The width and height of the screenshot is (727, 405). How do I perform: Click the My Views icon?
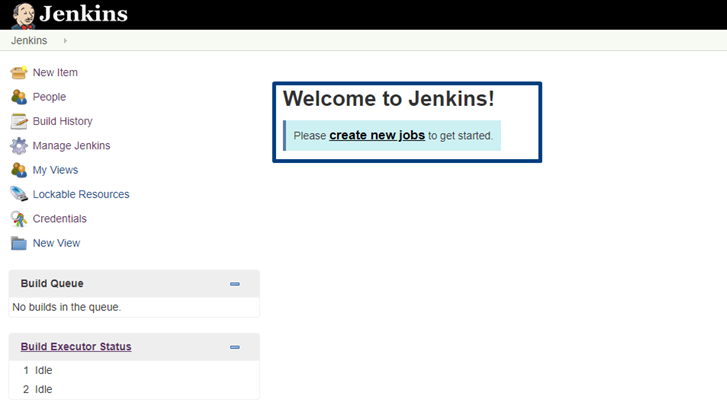pyautogui.click(x=19, y=170)
